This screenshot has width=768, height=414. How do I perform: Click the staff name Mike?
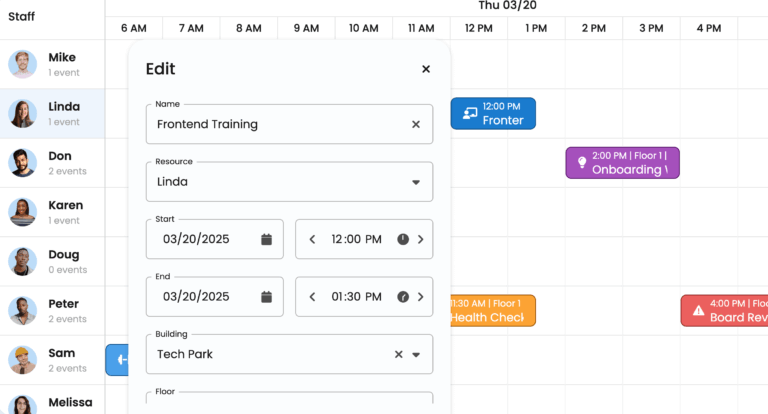62,57
